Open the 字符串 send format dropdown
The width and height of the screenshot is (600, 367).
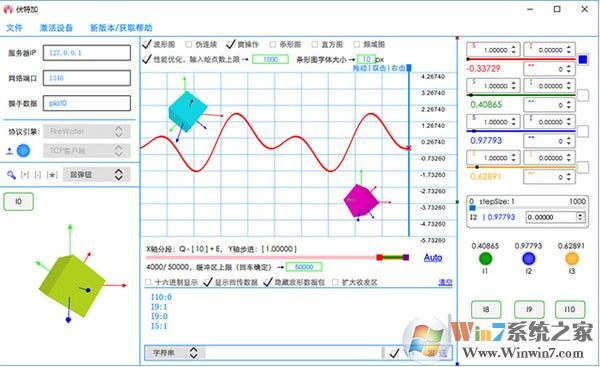click(175, 353)
